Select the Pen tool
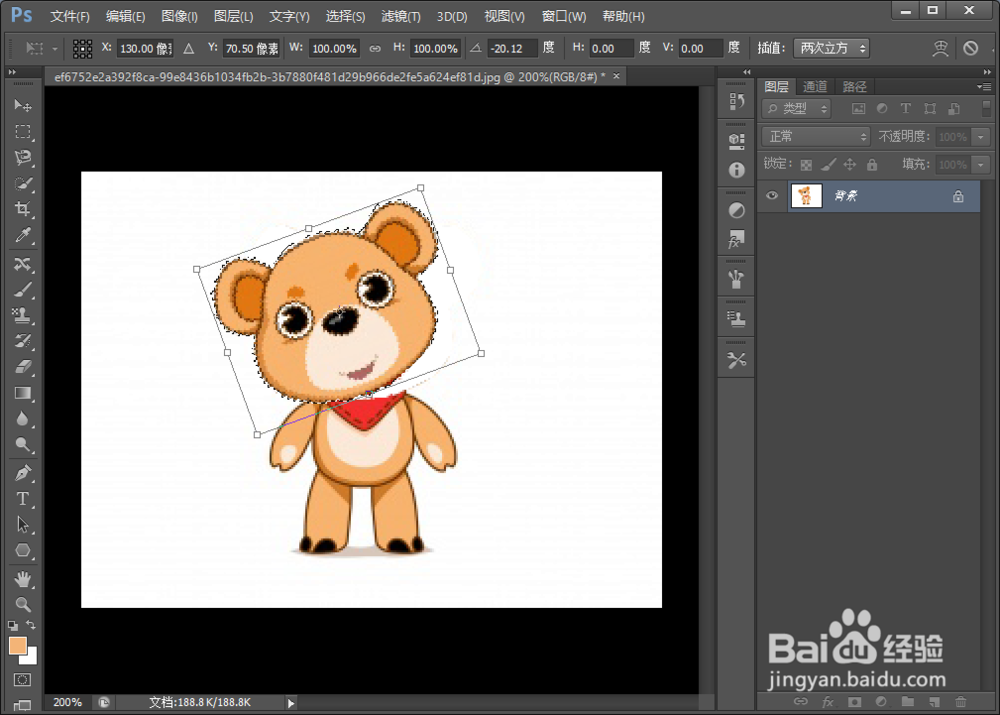Image resolution: width=1000 pixels, height=715 pixels. 23,473
